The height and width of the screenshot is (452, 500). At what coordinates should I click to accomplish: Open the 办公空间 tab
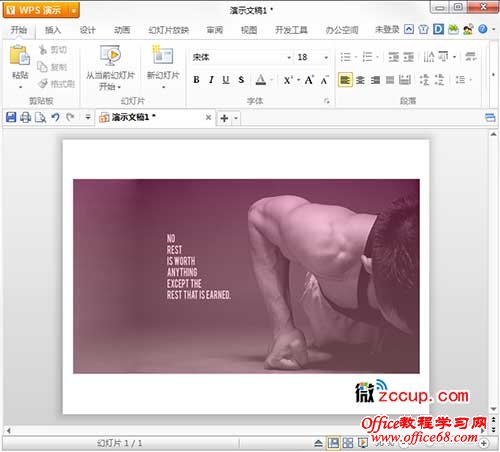(x=342, y=30)
